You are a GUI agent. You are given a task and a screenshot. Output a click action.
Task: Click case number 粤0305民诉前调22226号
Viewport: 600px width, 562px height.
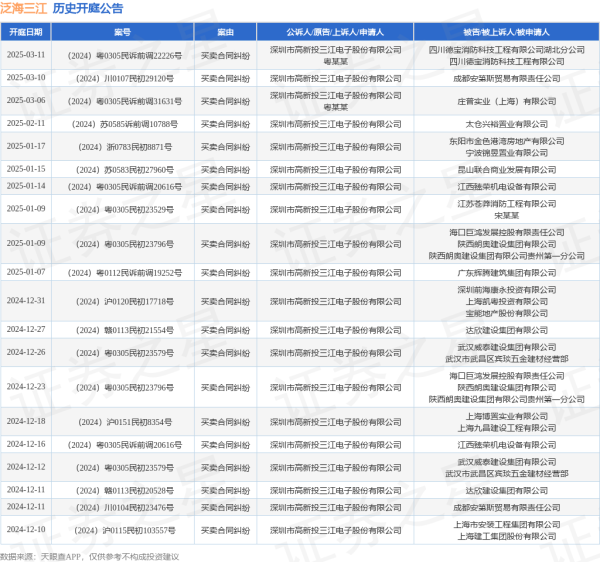click(x=125, y=56)
